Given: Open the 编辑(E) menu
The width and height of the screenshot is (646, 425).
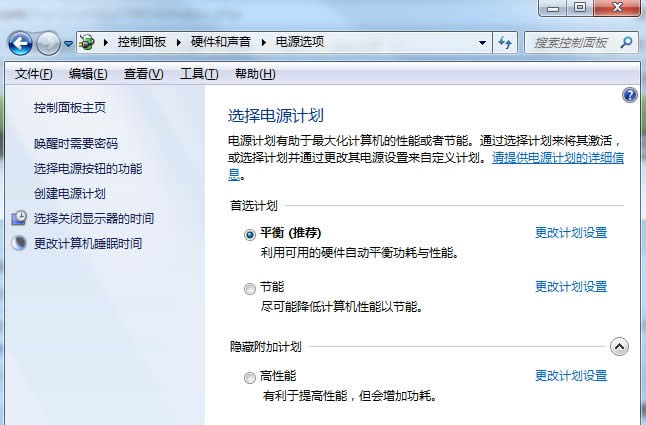Looking at the screenshot, I should click(x=88, y=74).
